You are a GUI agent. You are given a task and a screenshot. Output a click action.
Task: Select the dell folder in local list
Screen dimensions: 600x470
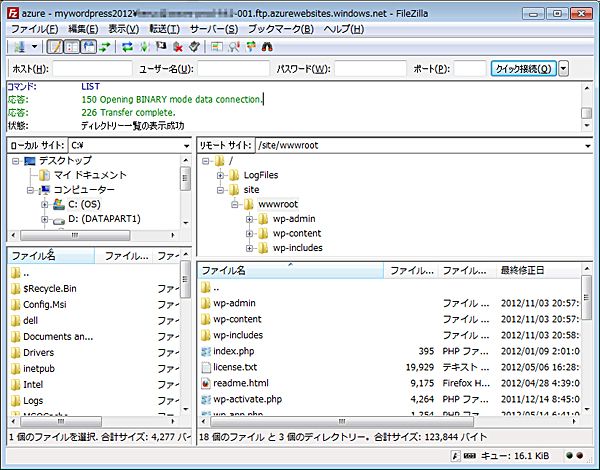coord(94,321)
